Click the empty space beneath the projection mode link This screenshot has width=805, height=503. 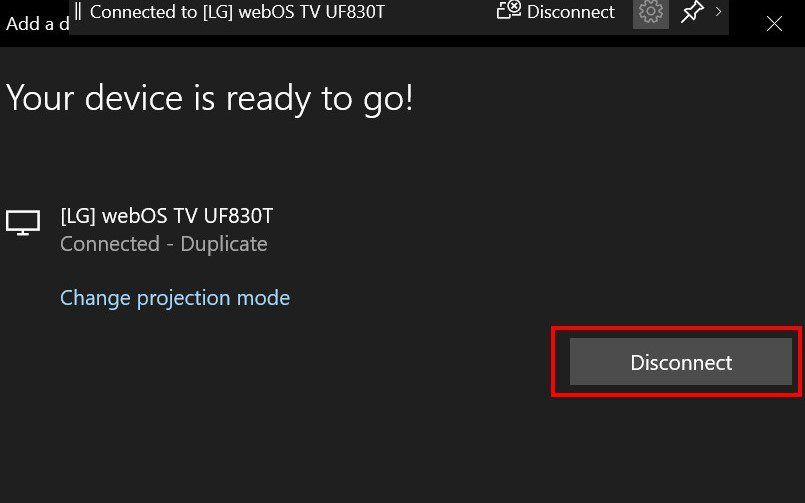click(175, 380)
